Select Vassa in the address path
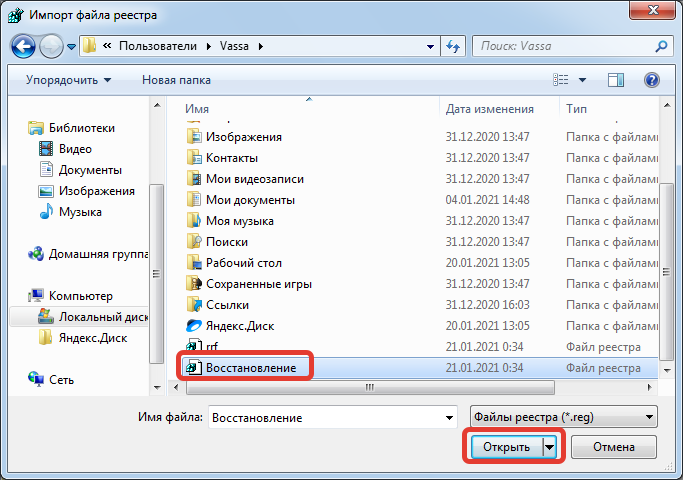This screenshot has width=683, height=480. 234,46
